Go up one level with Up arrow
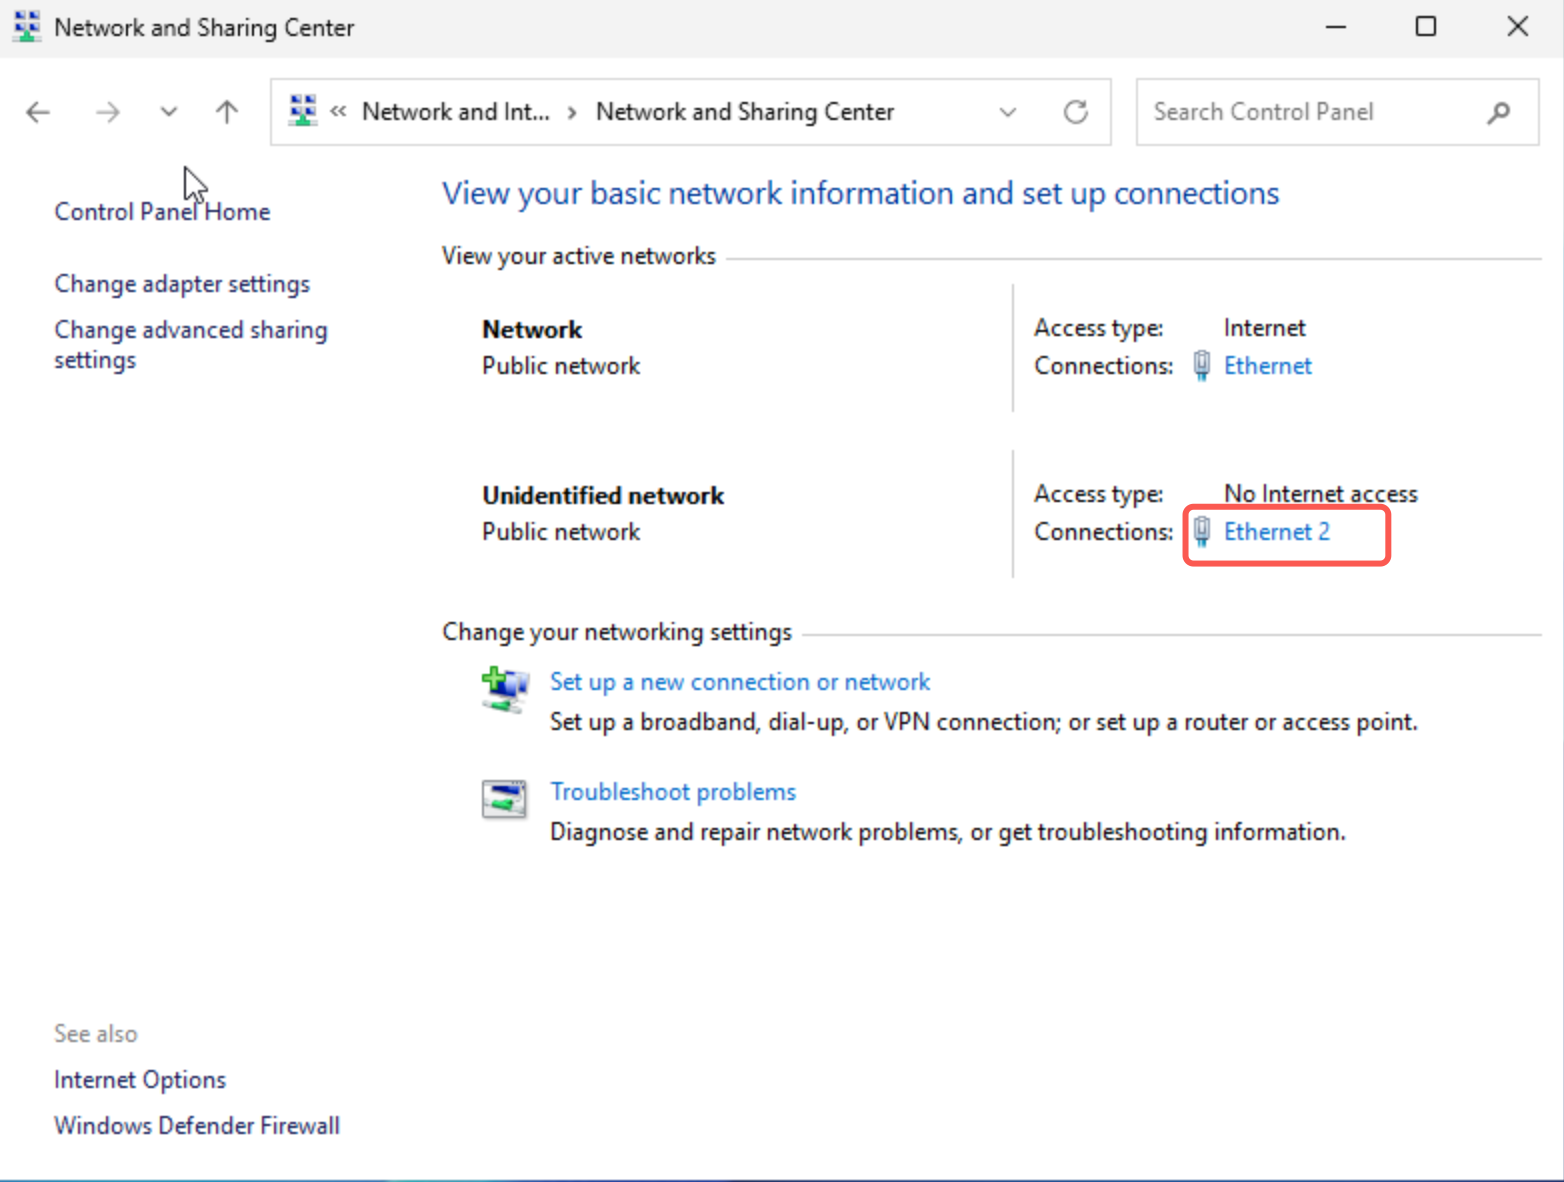Screen dimensions: 1564x1182 point(227,112)
